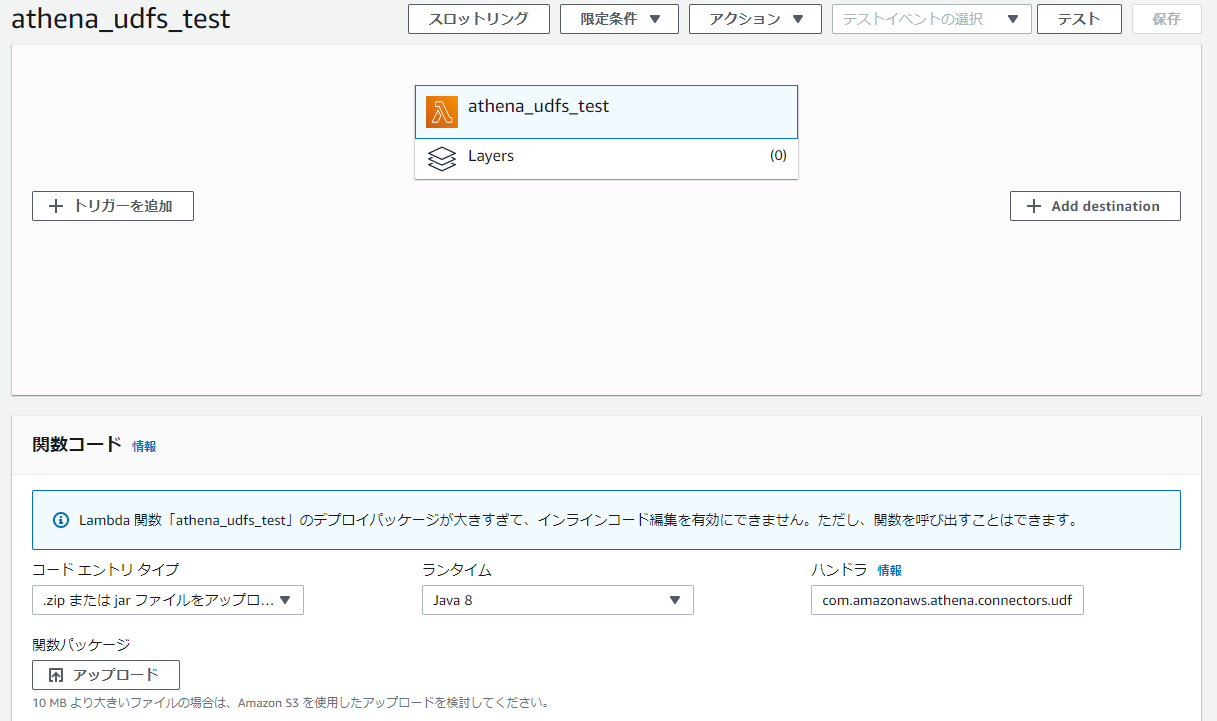Click the athena_udfs_test page title
Image resolution: width=1217 pixels, height=721 pixels.
click(x=120, y=18)
